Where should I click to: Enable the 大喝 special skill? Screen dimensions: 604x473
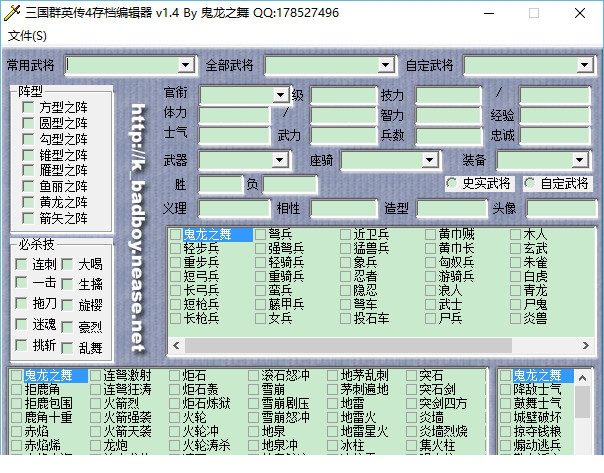click(x=67, y=264)
